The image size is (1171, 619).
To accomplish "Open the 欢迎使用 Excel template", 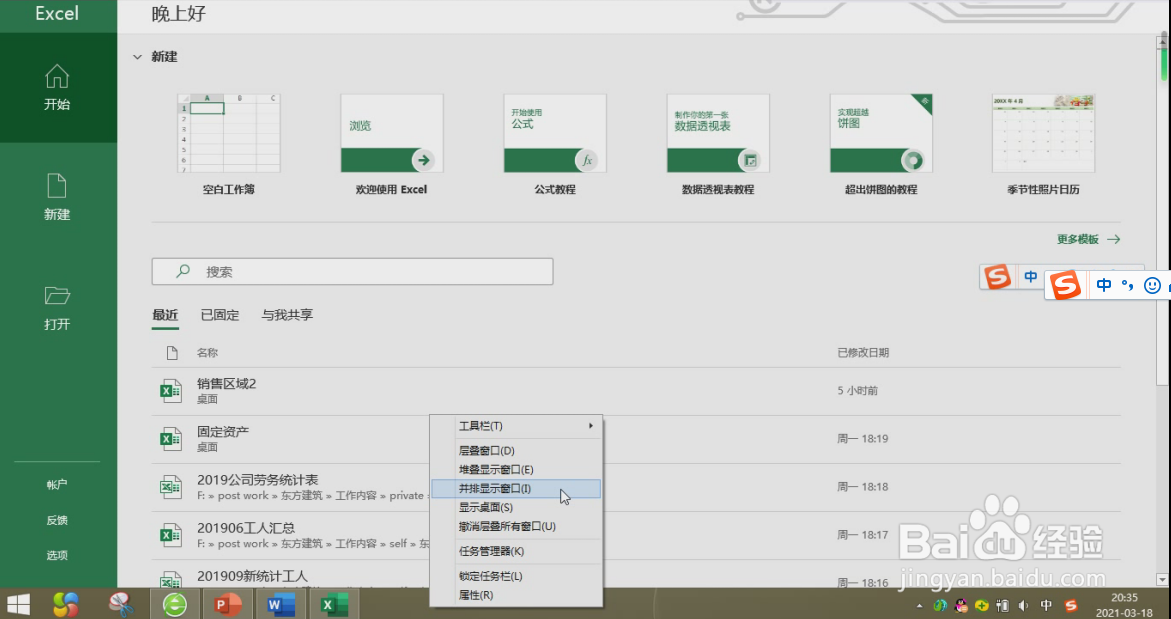I will tap(392, 144).
